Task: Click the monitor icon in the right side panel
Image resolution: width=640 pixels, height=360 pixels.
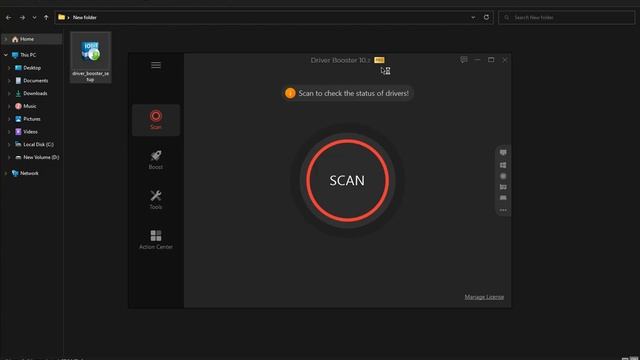Action: [503, 152]
